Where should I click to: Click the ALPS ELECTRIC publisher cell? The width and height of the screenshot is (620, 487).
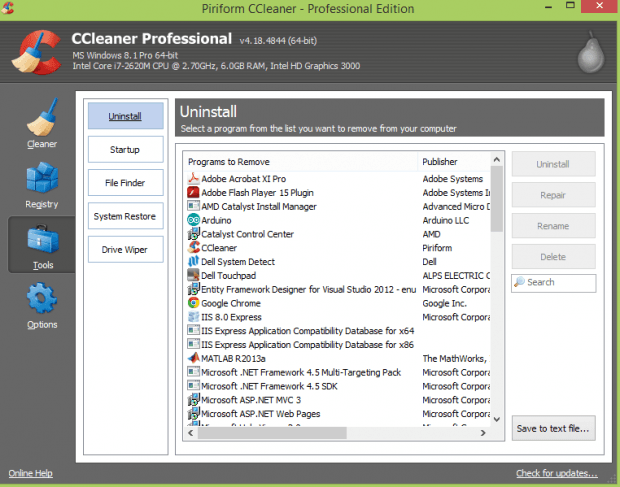click(x=456, y=276)
